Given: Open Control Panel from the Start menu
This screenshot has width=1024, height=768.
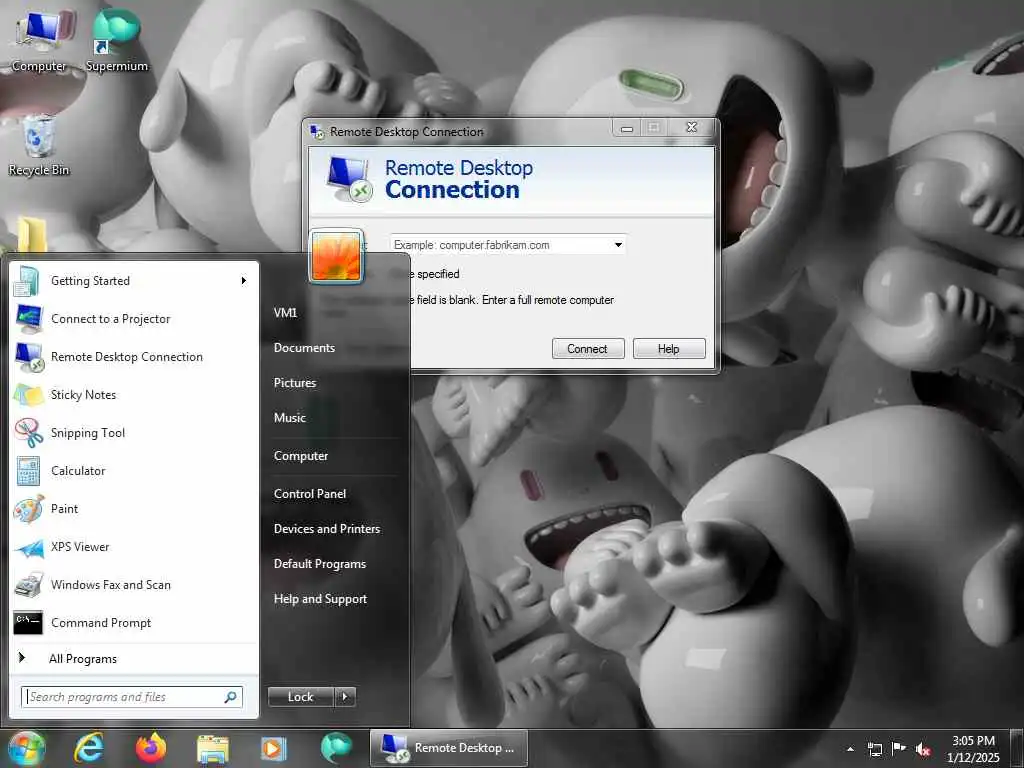Looking at the screenshot, I should 310,494.
